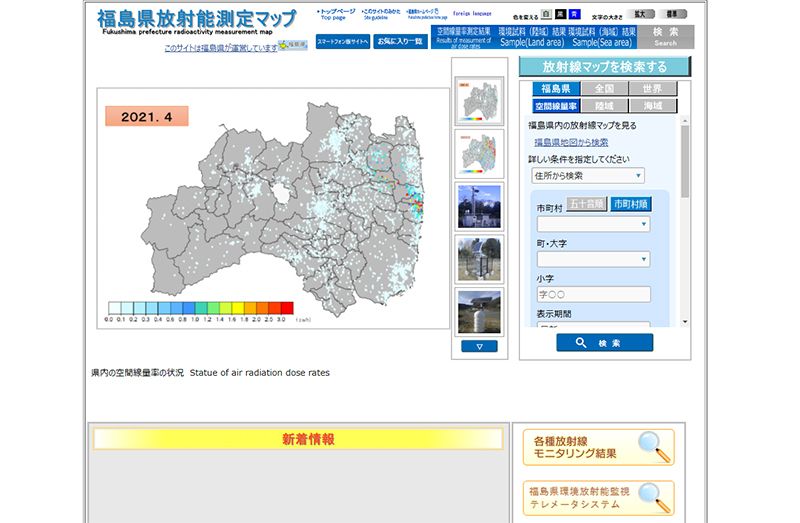Screen dimensions: 800x523
Task: Select the 陸域 category tab
Action: (604, 106)
